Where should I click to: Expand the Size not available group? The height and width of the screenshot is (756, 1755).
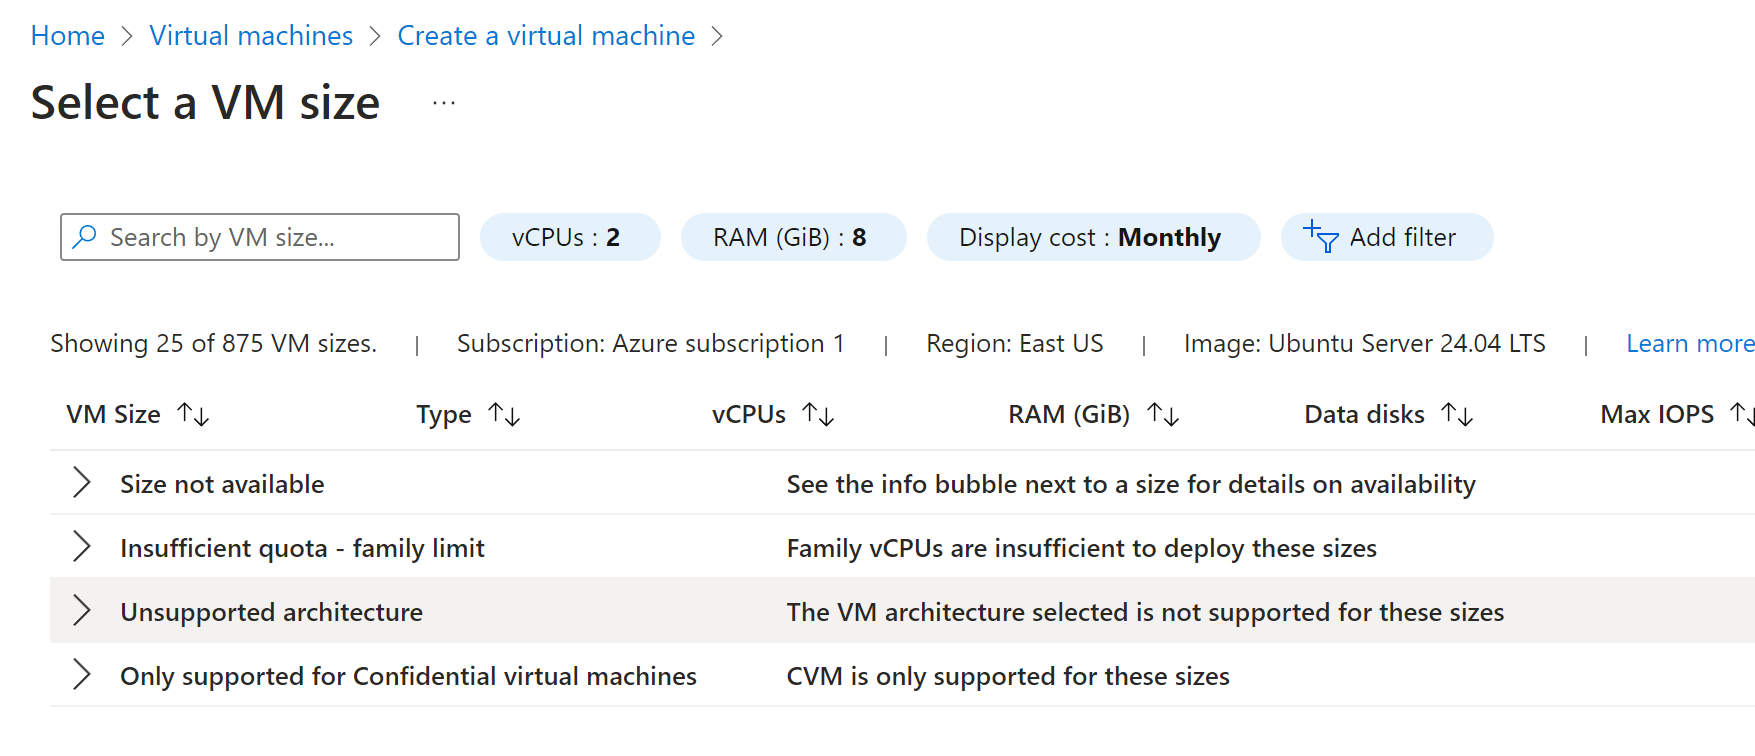pos(81,483)
